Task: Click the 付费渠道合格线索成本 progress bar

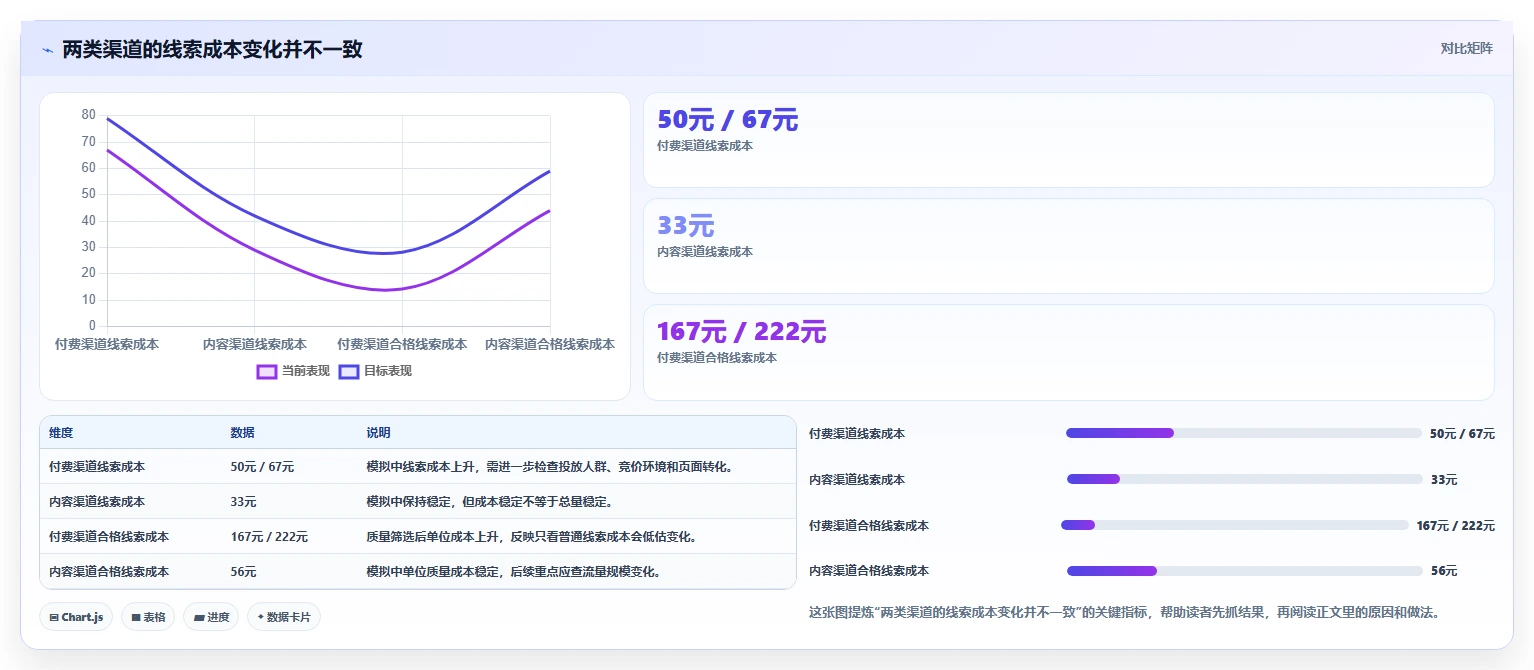Action: pyautogui.click(x=1235, y=525)
